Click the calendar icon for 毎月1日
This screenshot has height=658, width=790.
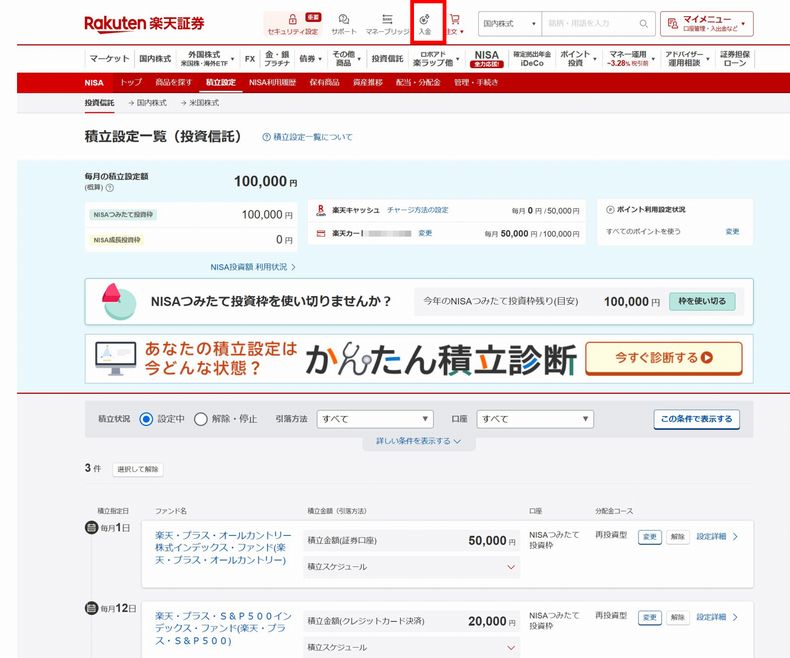click(x=91, y=528)
